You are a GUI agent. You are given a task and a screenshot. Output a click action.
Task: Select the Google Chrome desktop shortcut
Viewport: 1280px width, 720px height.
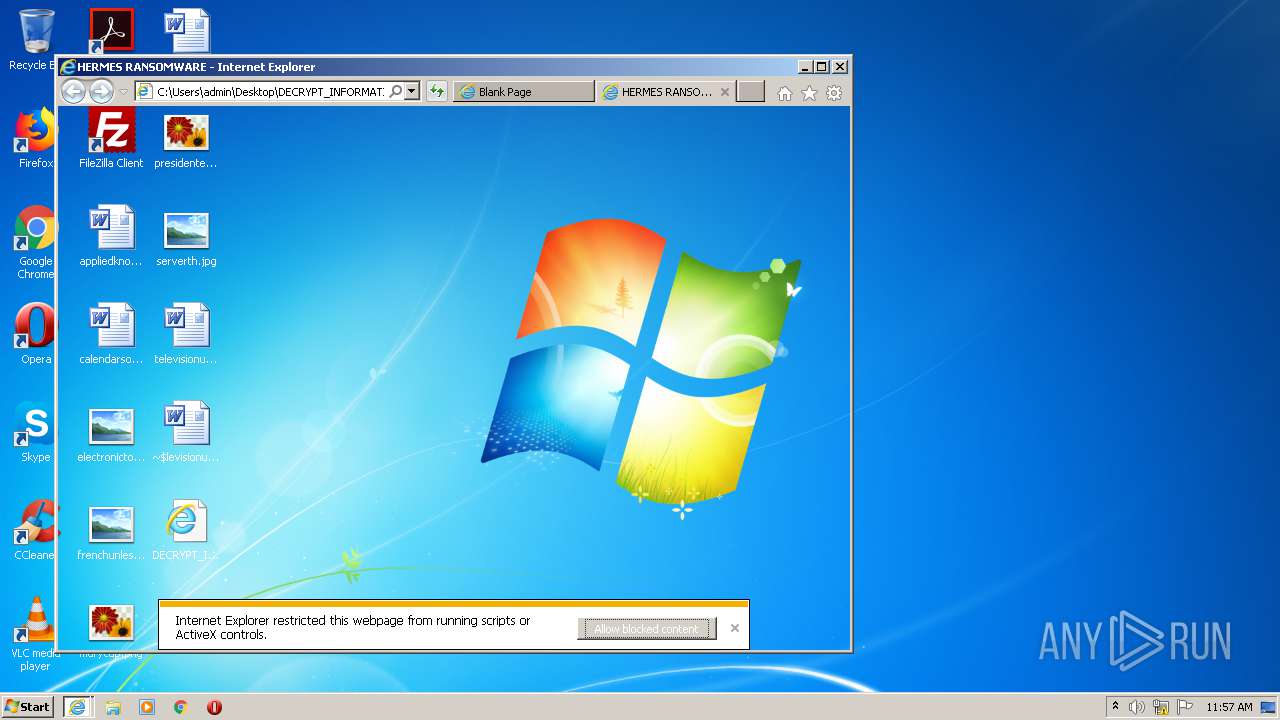click(x=35, y=242)
